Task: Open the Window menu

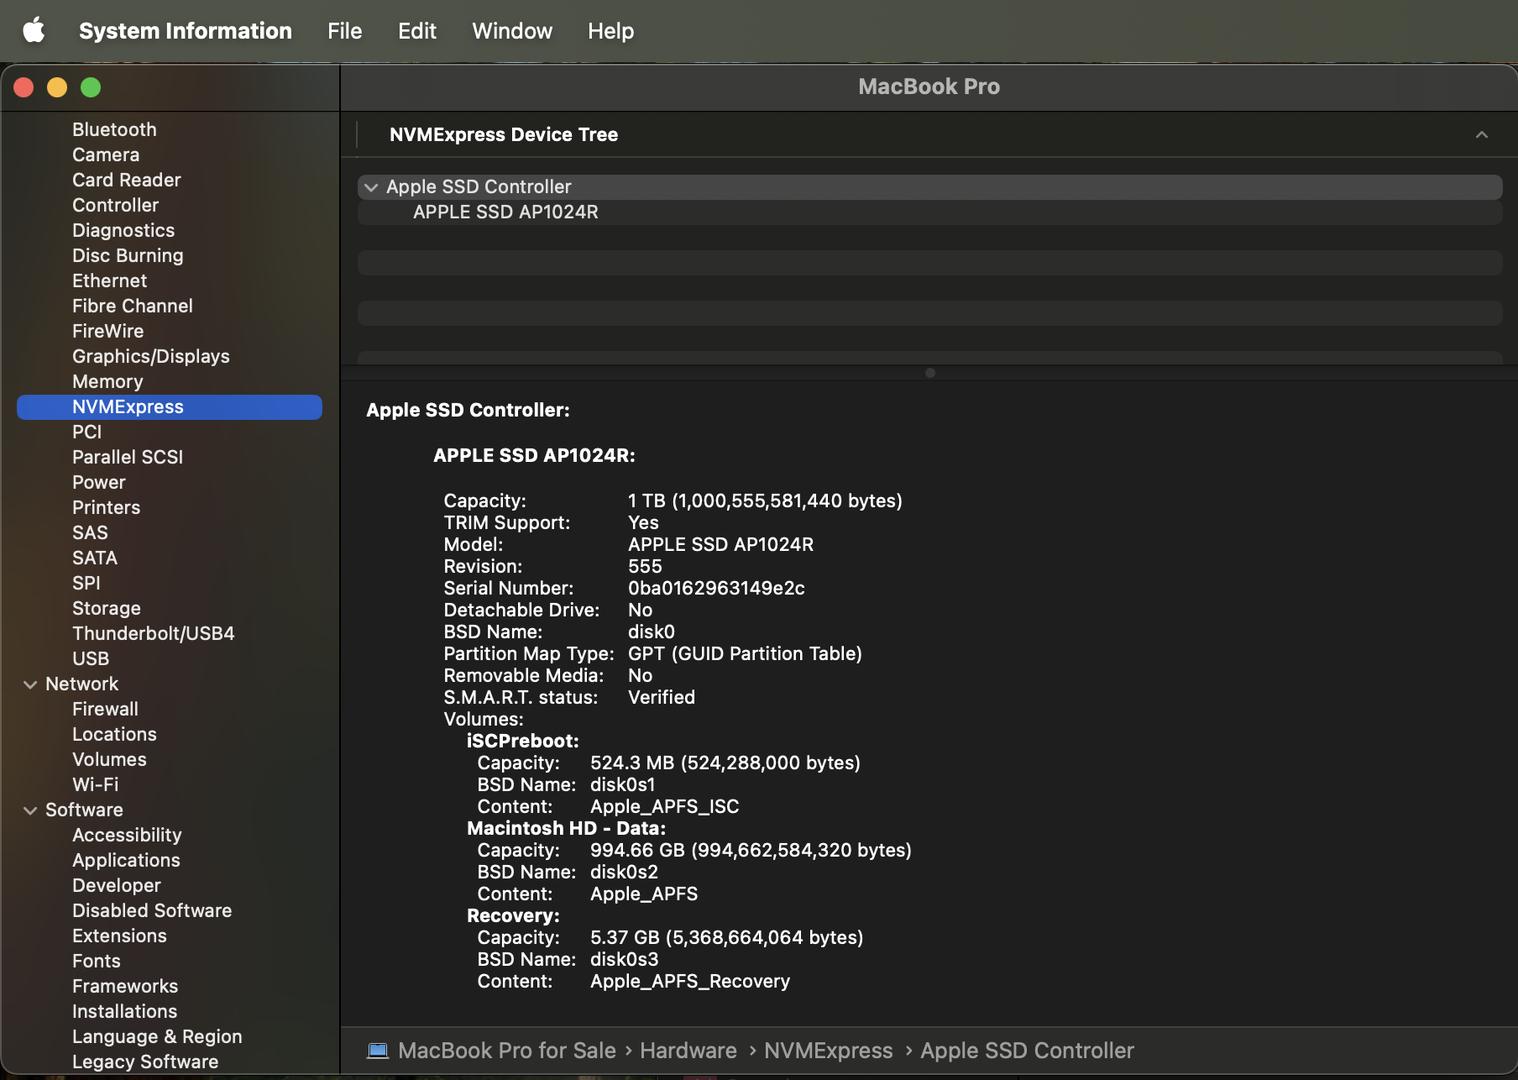Action: (x=512, y=31)
